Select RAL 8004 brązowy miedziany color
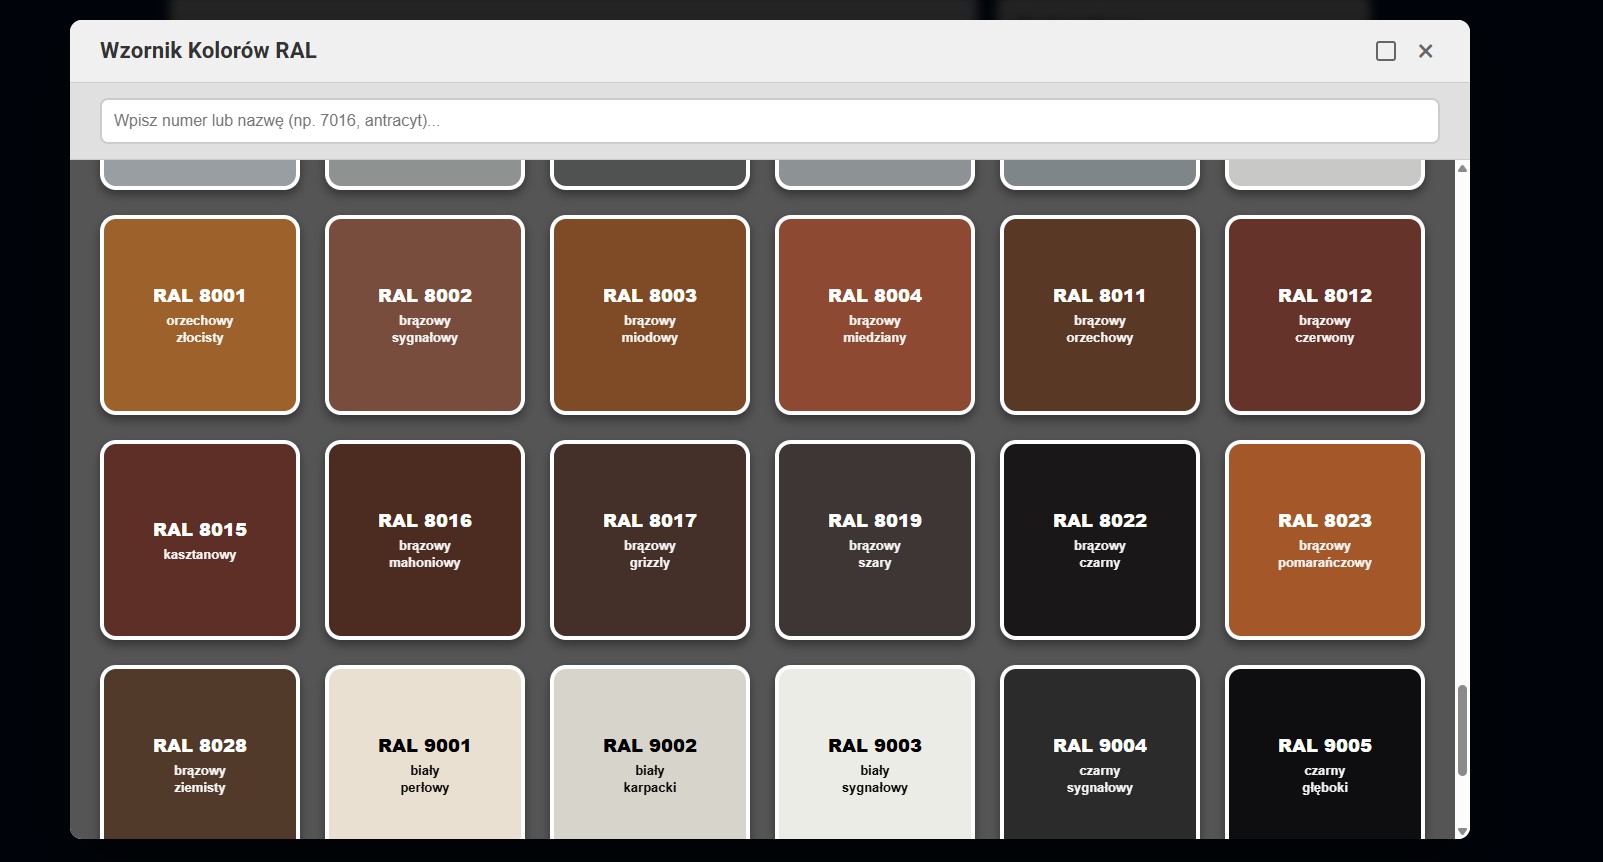The image size is (1603, 862). pos(875,315)
